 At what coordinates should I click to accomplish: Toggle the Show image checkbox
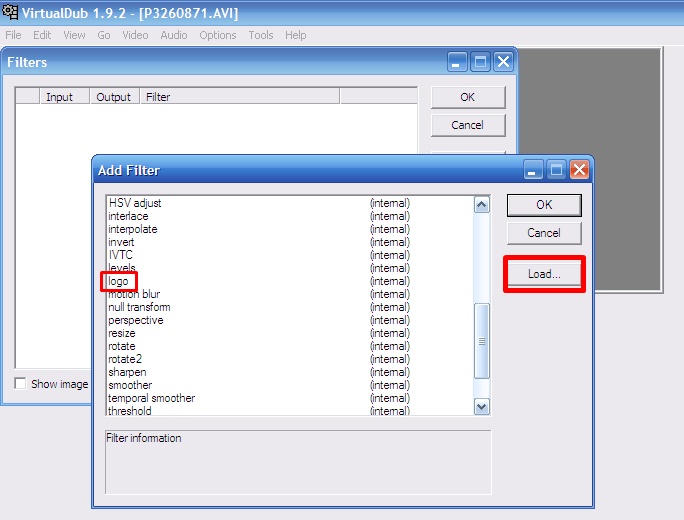20,383
